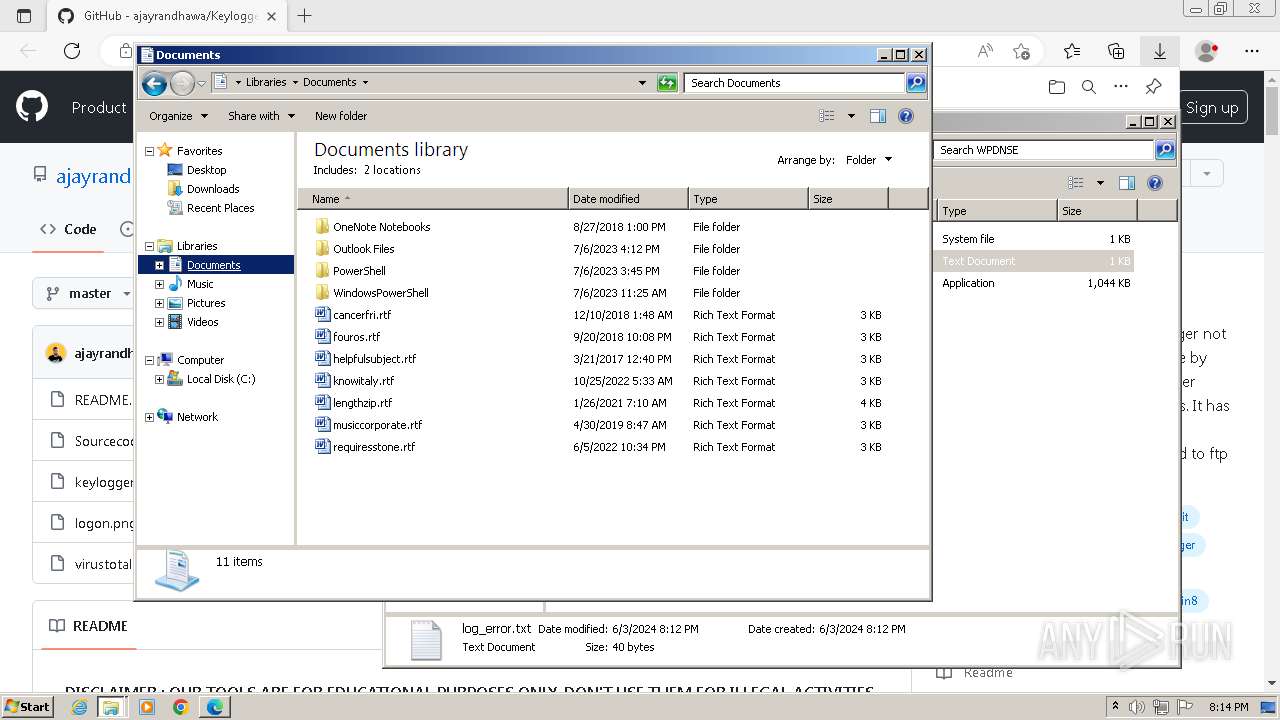1280x720 pixels.
Task: Open the Start menu
Action: tap(28, 707)
